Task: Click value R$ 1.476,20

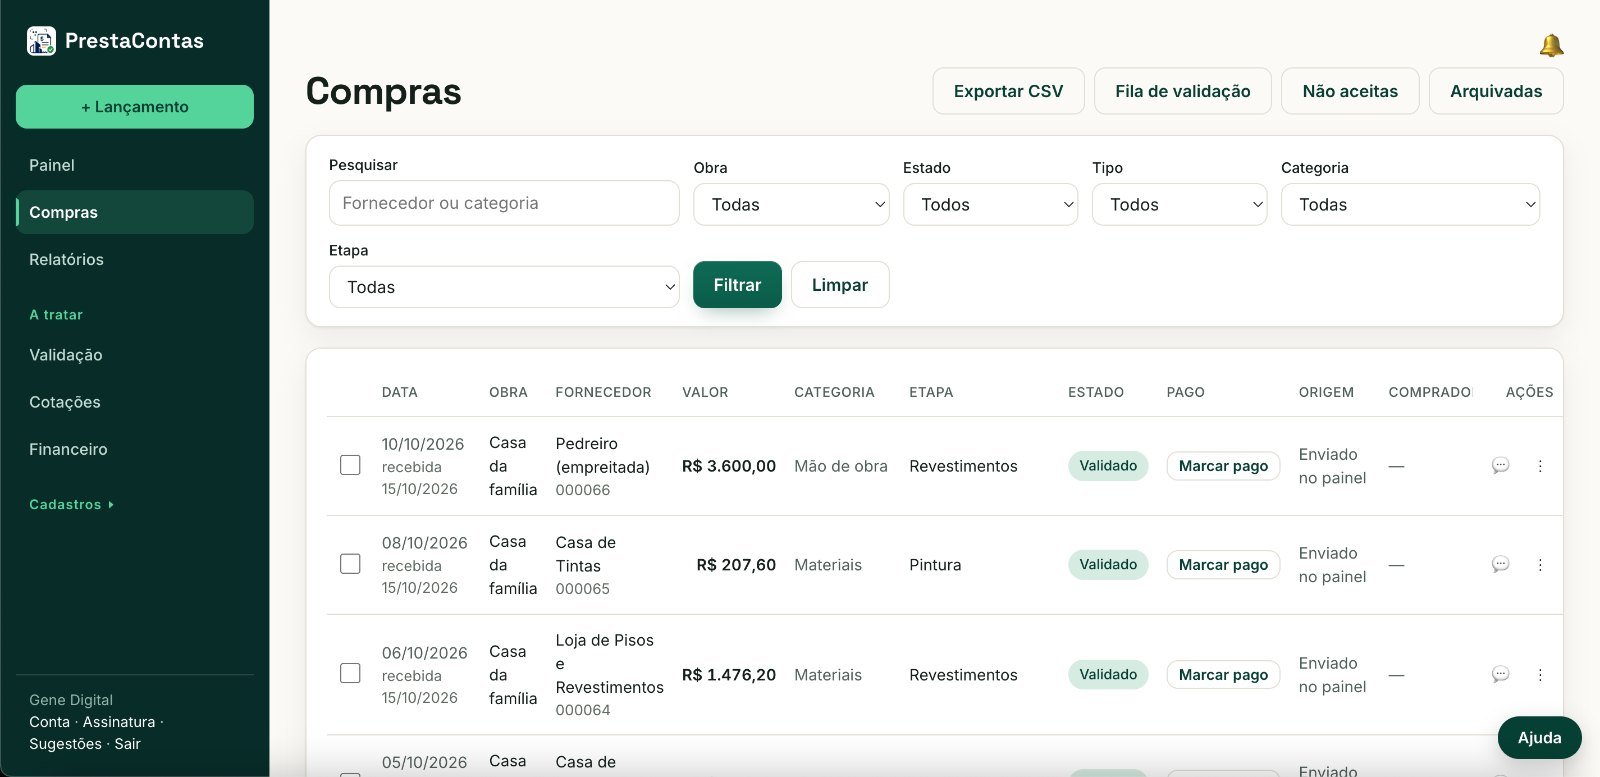Action: click(729, 675)
